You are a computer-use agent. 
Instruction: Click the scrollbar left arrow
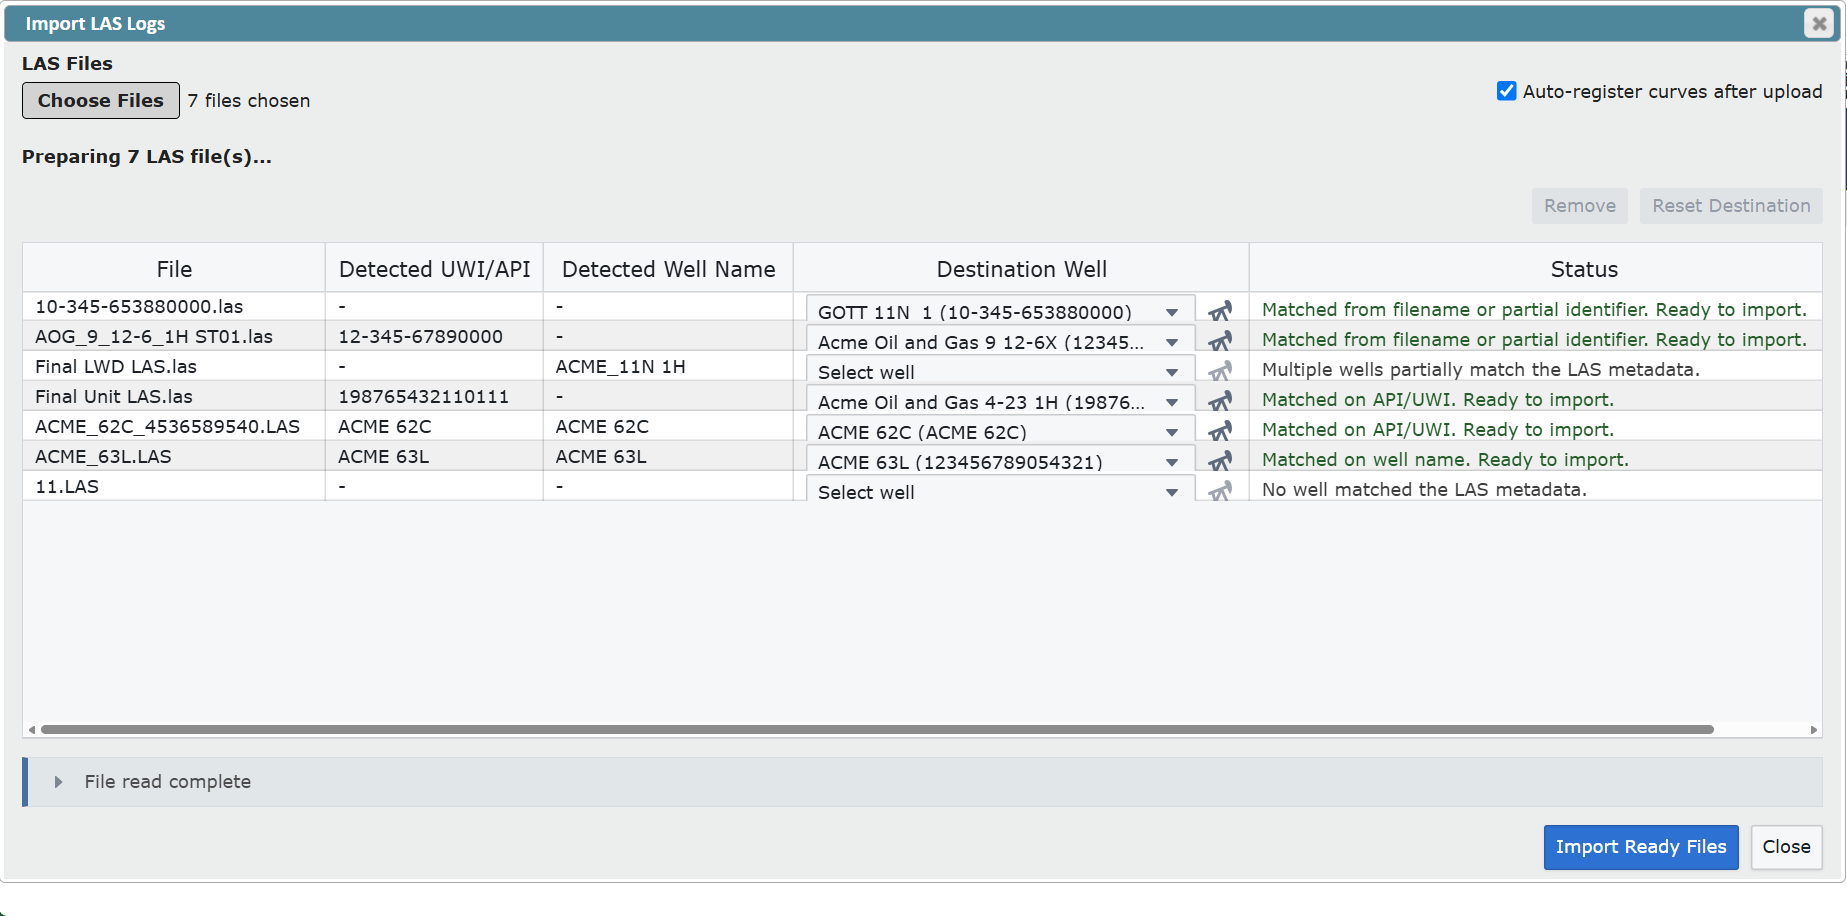click(32, 730)
